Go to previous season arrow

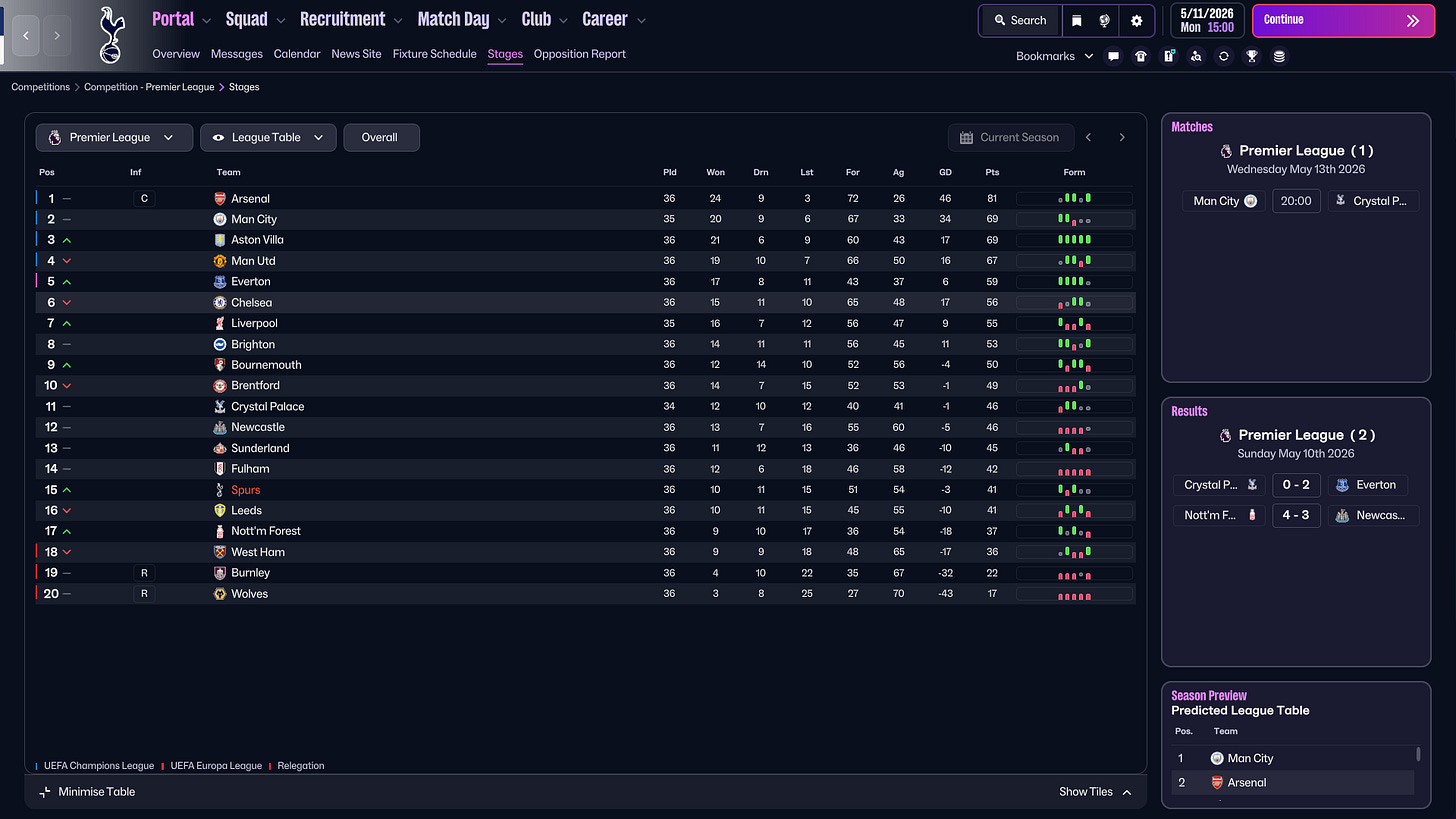(x=1089, y=138)
